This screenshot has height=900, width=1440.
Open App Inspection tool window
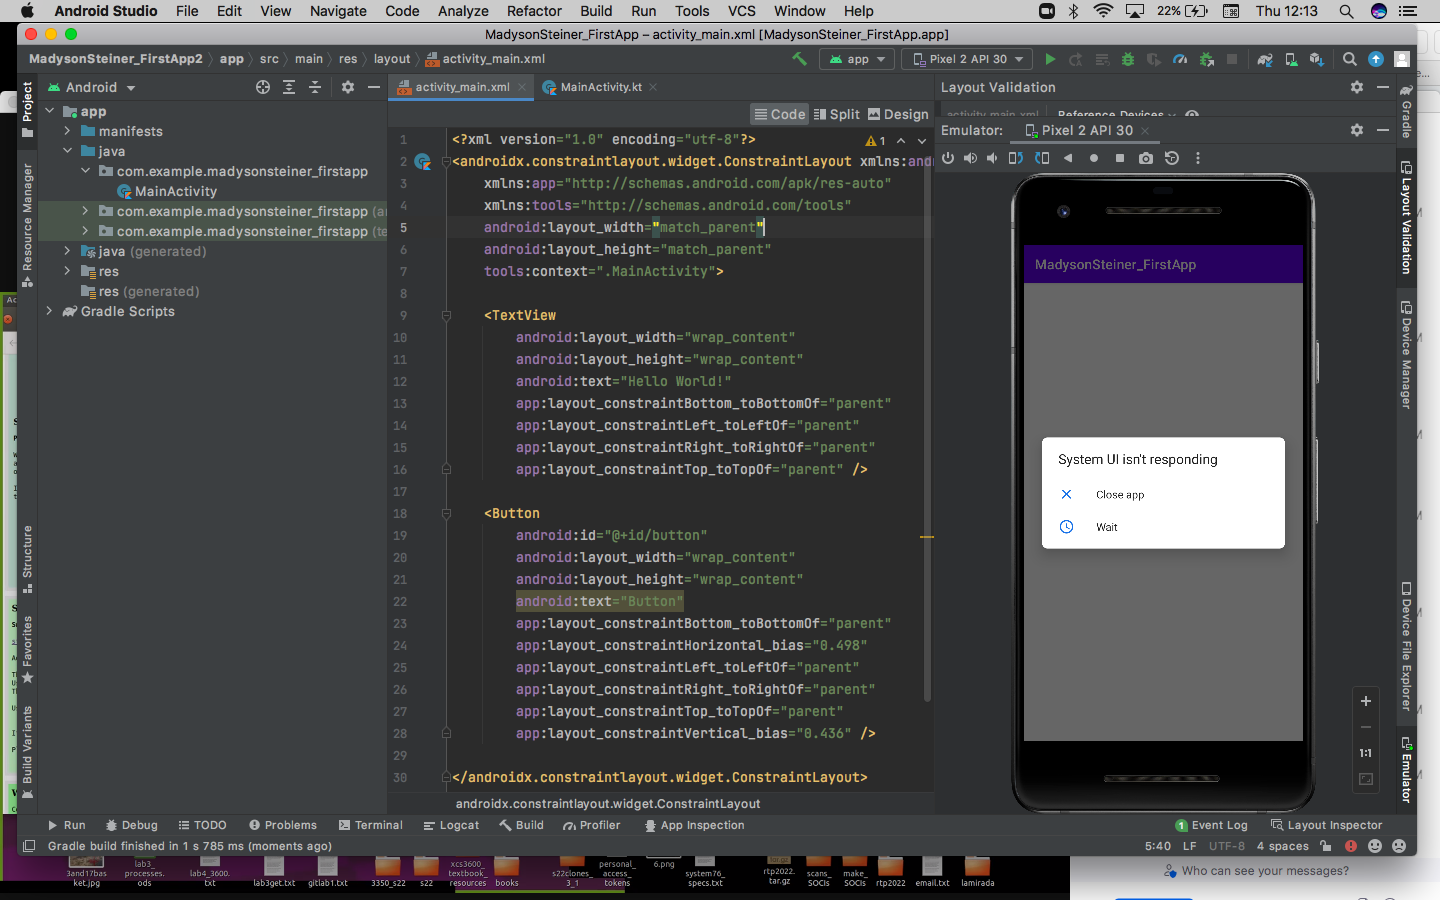coord(694,825)
